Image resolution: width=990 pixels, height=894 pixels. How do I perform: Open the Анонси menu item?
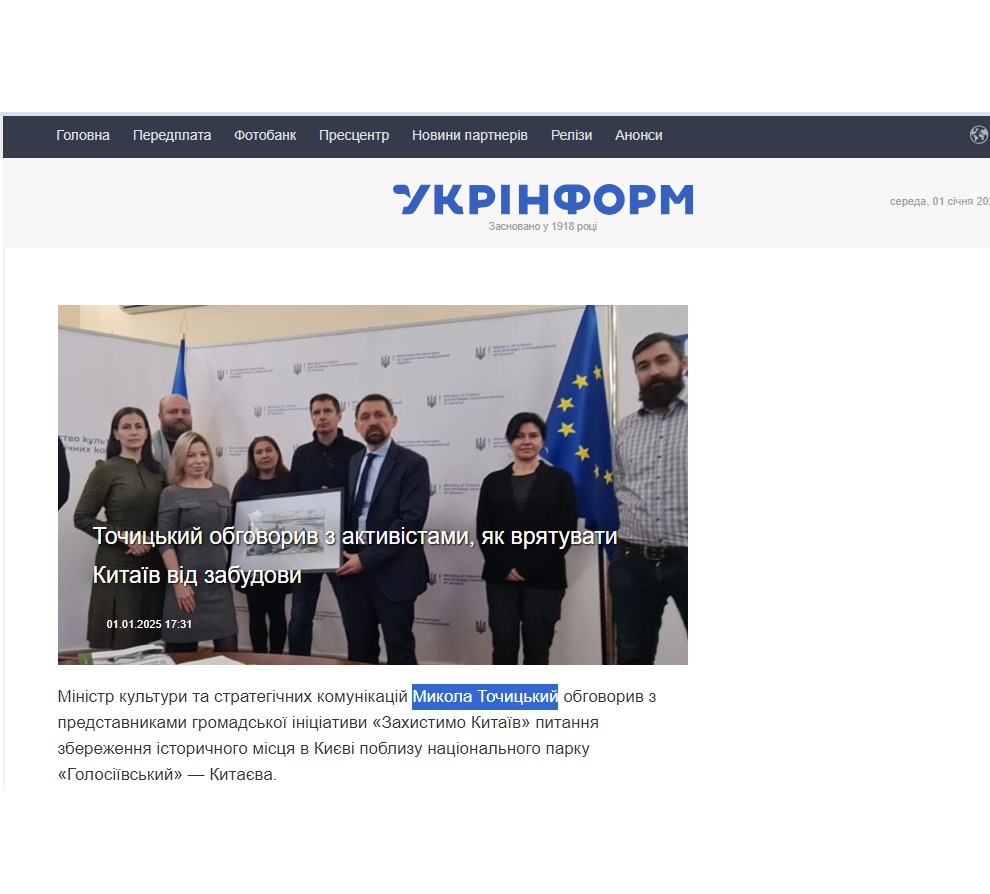coord(639,135)
